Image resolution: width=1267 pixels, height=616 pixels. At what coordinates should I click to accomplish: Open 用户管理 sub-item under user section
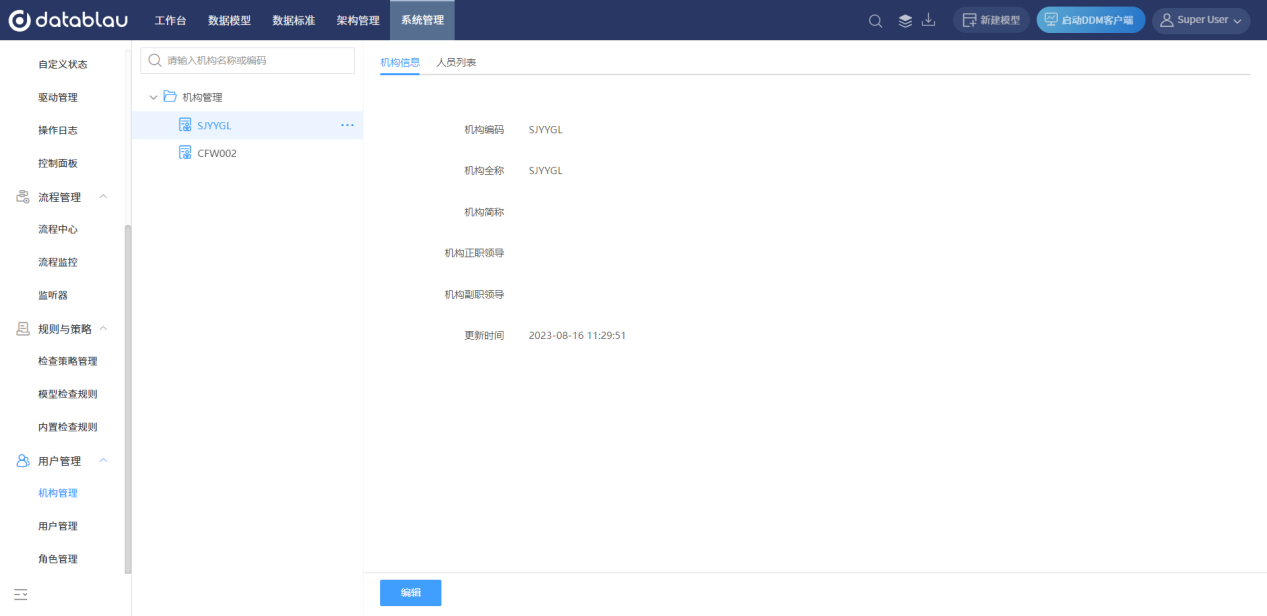click(x=58, y=526)
